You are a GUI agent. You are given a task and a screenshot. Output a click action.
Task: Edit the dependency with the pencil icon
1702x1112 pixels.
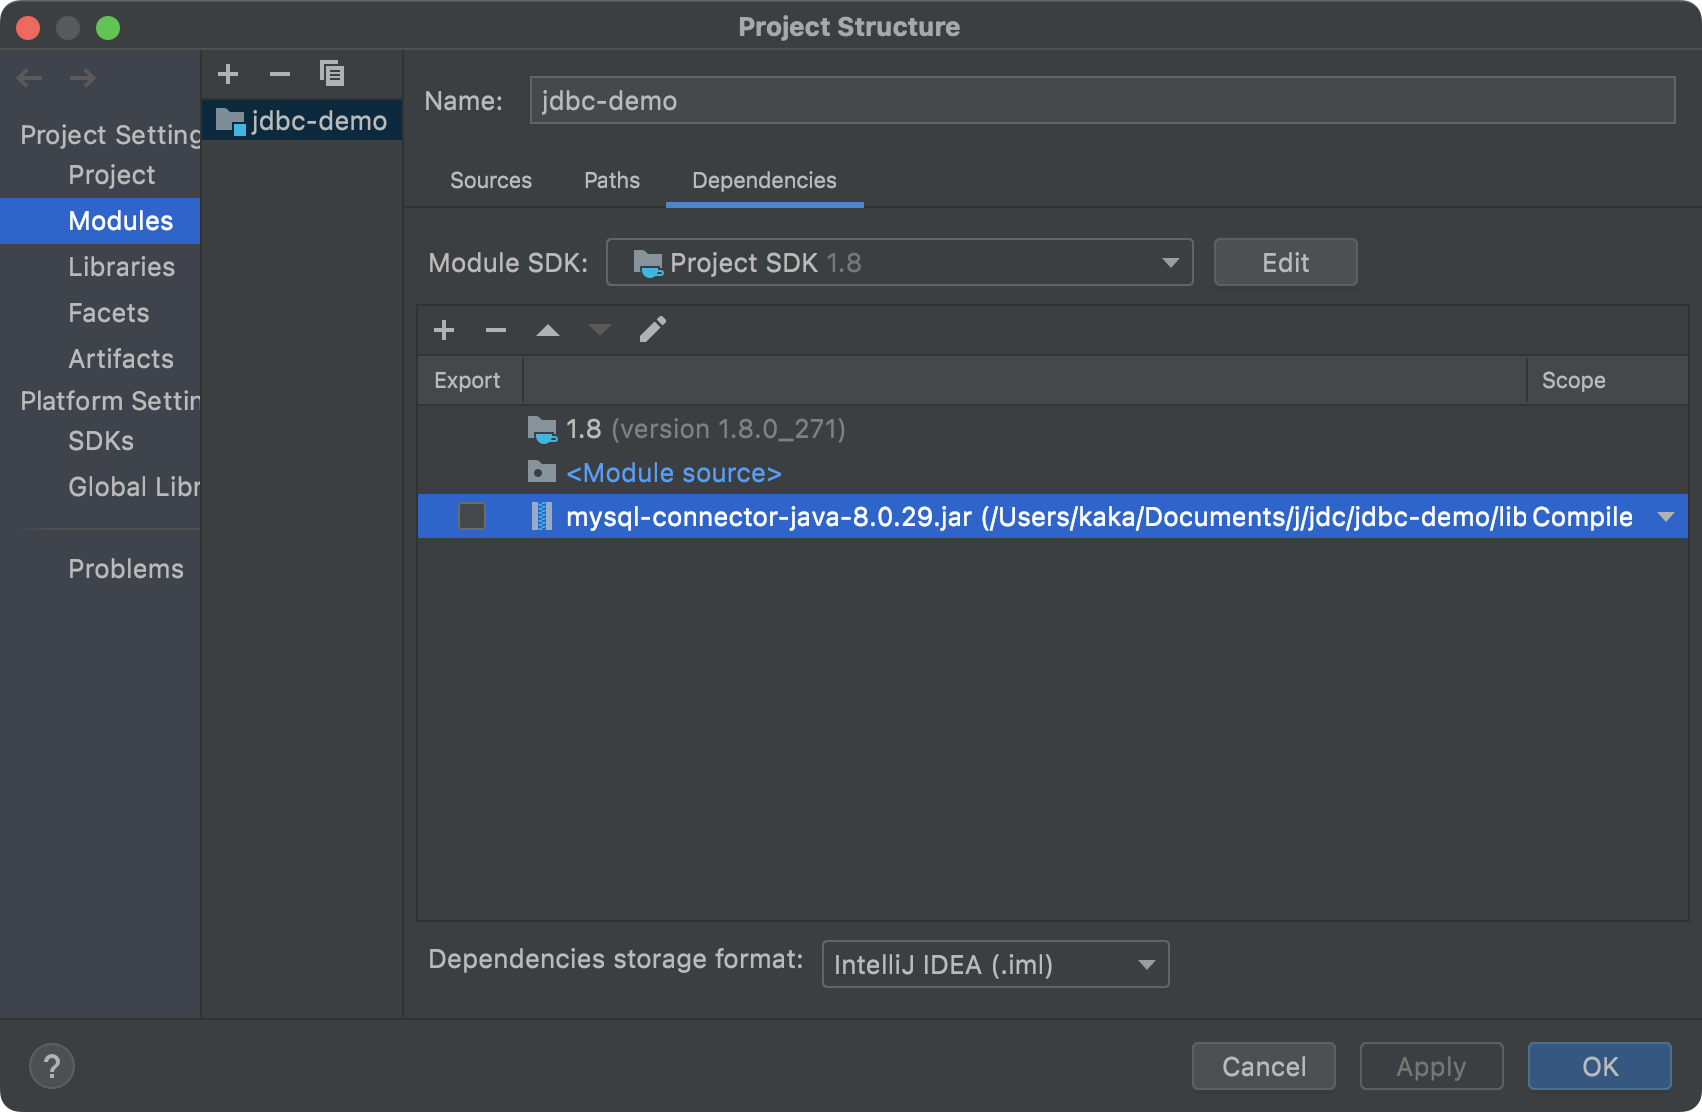tap(652, 330)
